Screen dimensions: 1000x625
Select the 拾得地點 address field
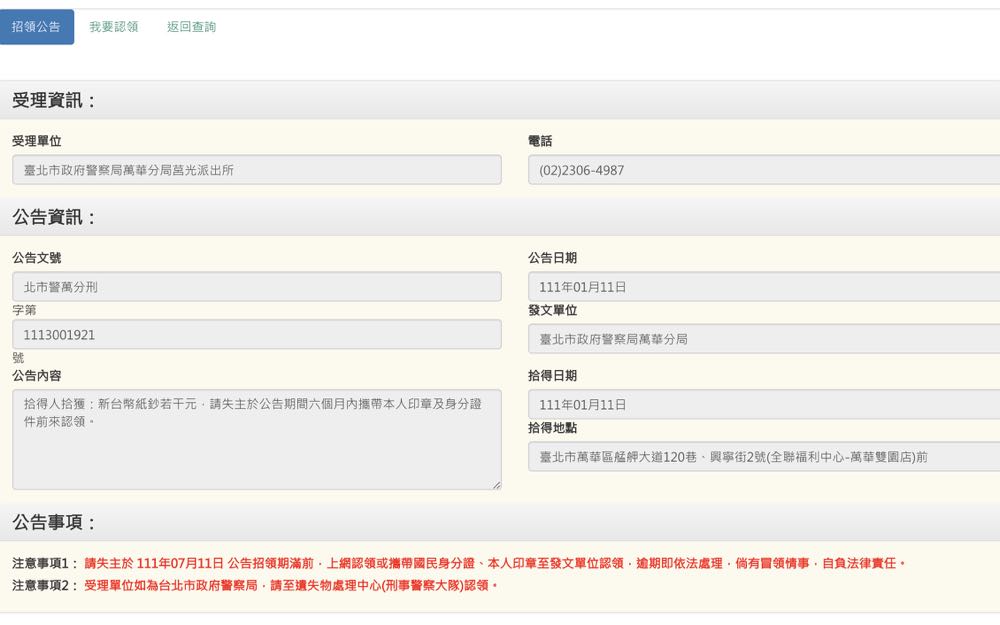pos(763,457)
